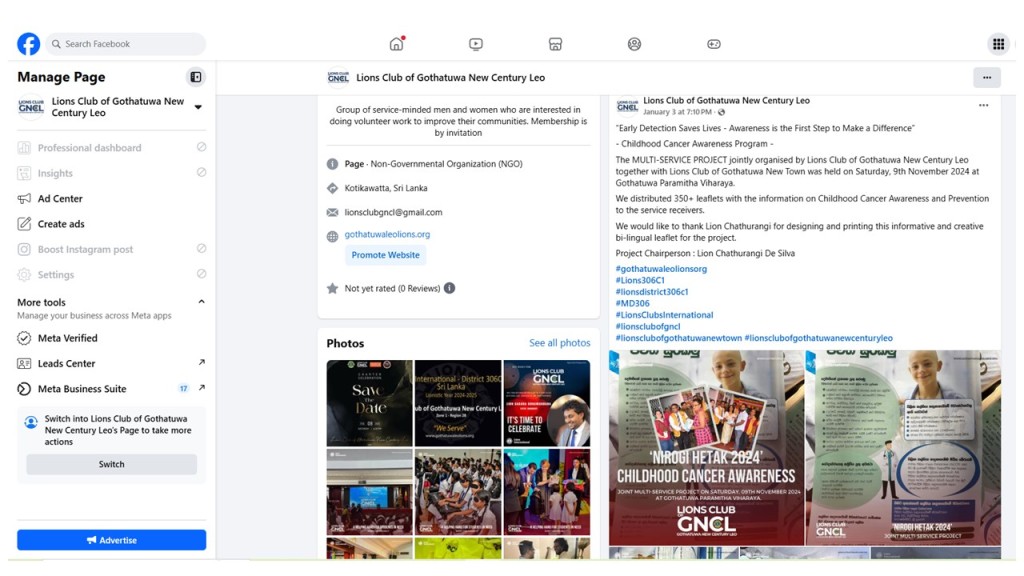Open the Gaming icon in top bar
The image size is (1024, 576).
coord(714,44)
